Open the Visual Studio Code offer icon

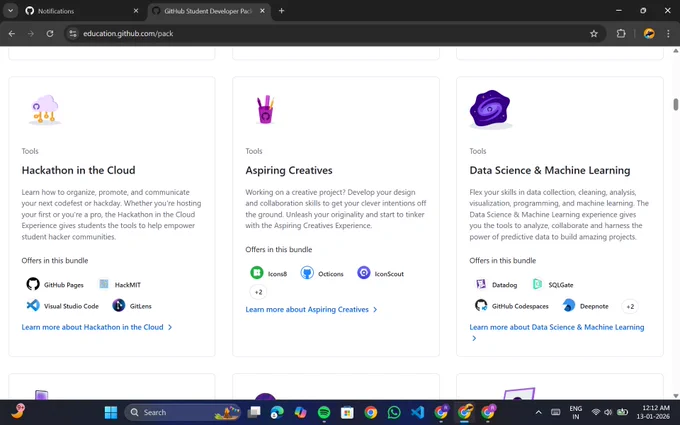(33, 306)
